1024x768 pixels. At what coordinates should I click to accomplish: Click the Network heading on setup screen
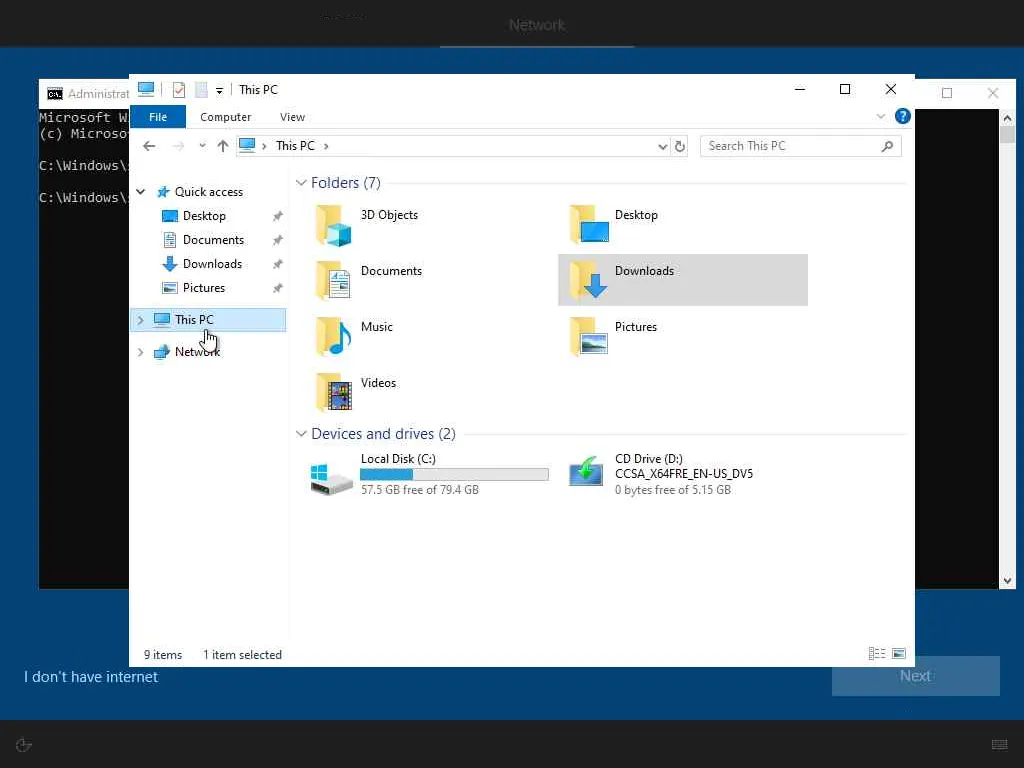pos(537,25)
